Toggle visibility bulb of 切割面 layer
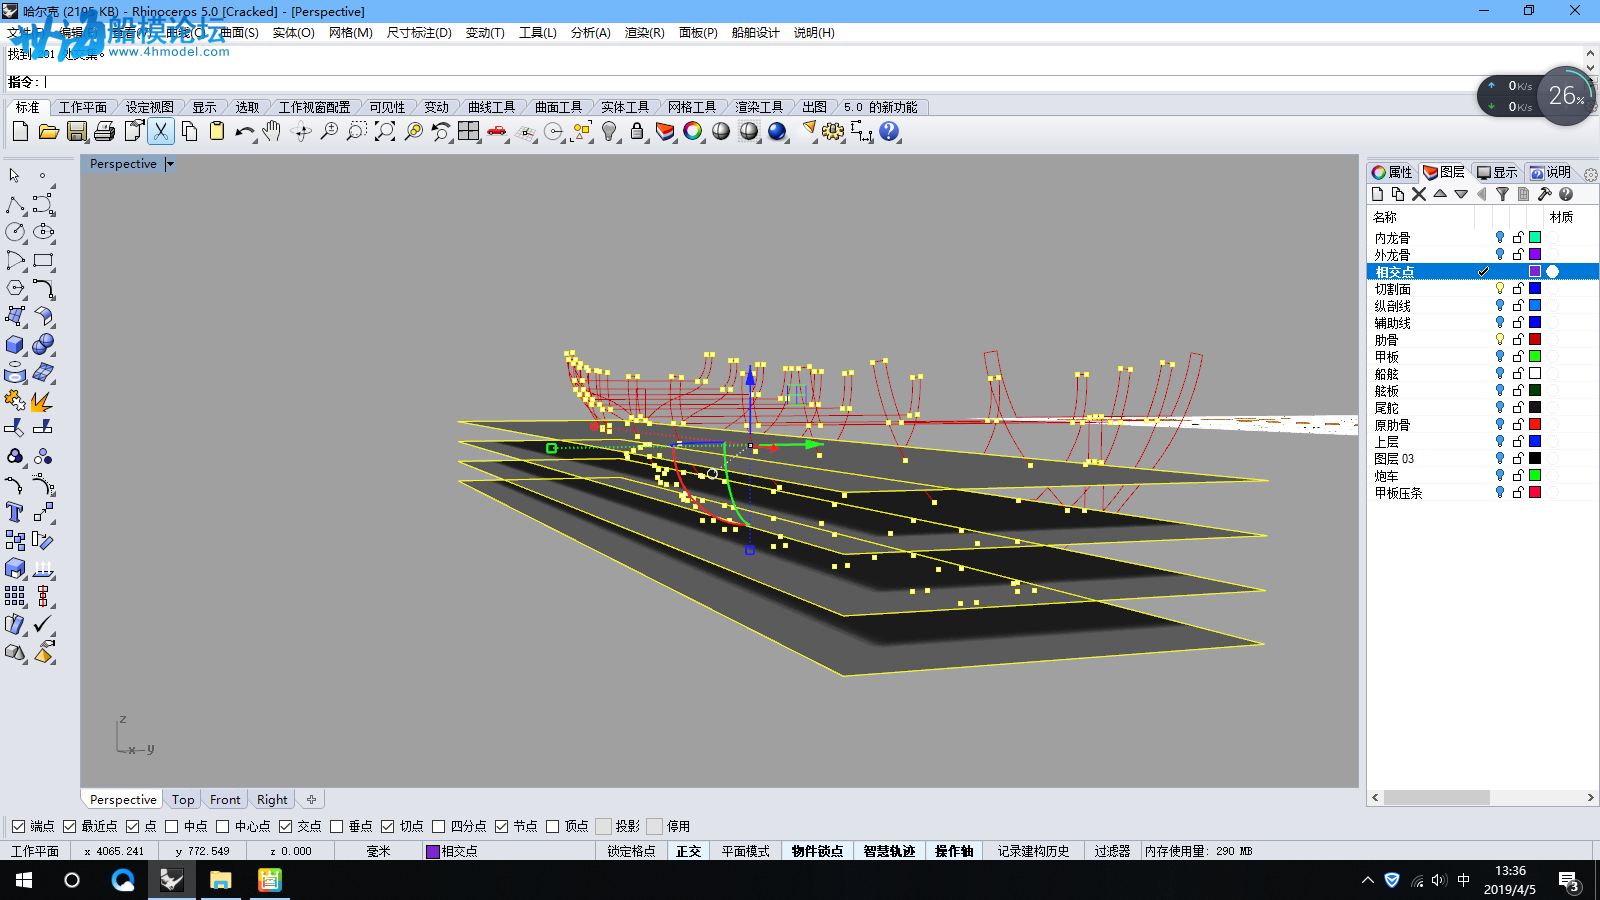This screenshot has width=1600, height=900. tap(1499, 288)
